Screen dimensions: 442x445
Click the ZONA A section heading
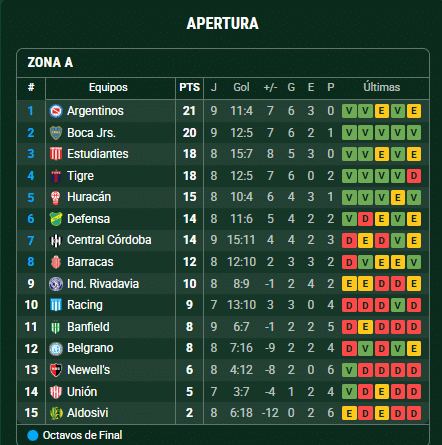[x=50, y=62]
